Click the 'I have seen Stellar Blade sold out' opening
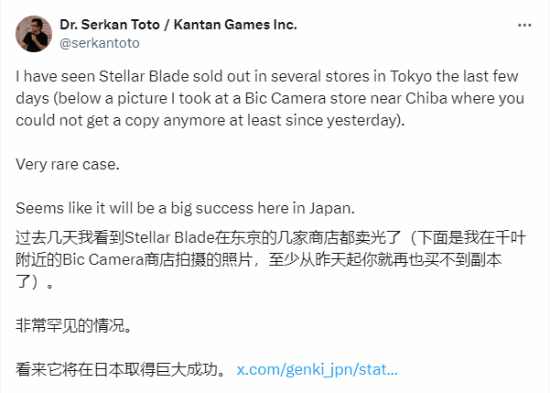The width and height of the screenshot is (550, 393). [x=132, y=76]
